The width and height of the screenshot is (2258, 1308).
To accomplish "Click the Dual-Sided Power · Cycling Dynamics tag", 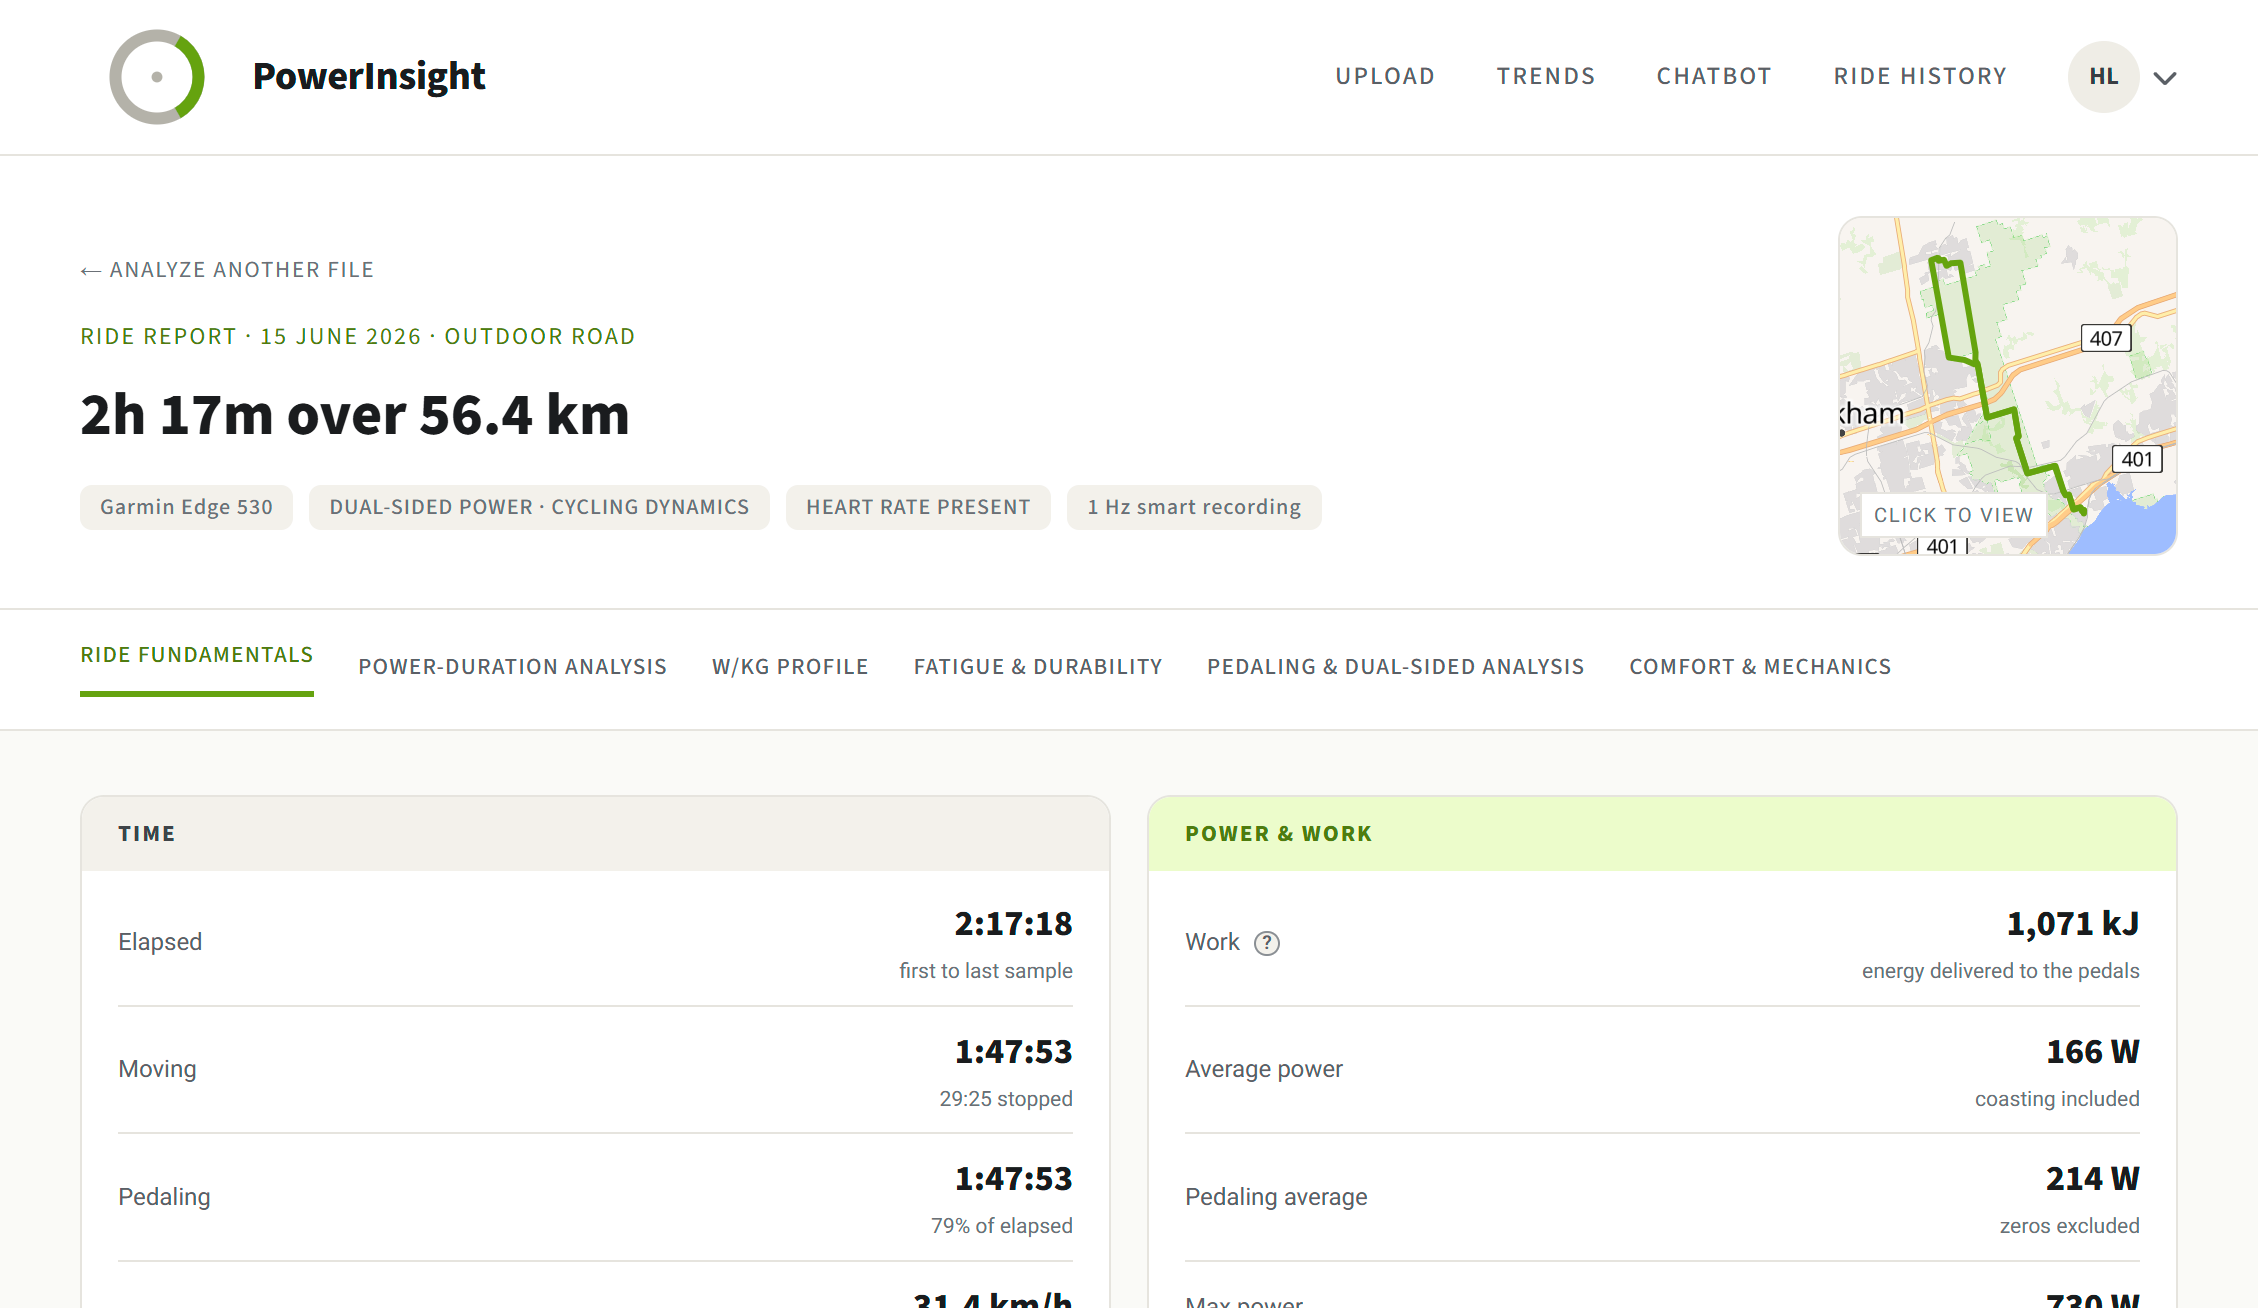I will 539,507.
